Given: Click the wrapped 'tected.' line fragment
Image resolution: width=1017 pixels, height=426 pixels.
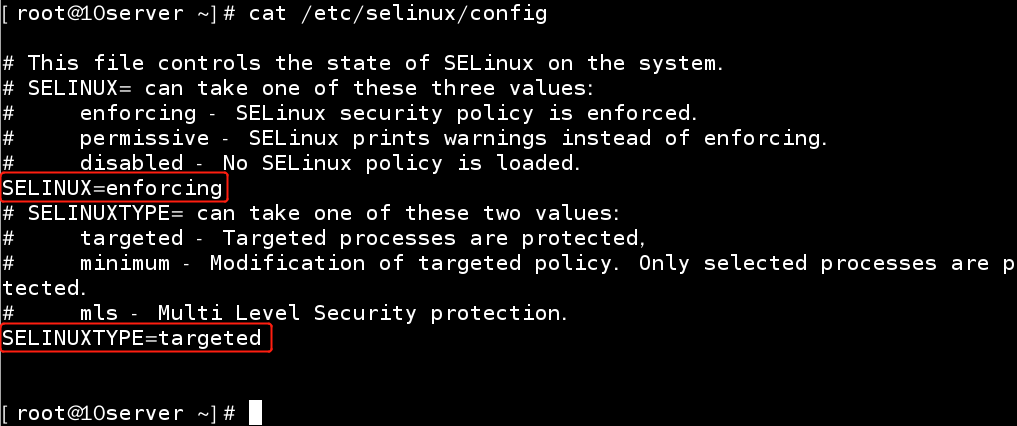Looking at the screenshot, I should tap(44, 288).
